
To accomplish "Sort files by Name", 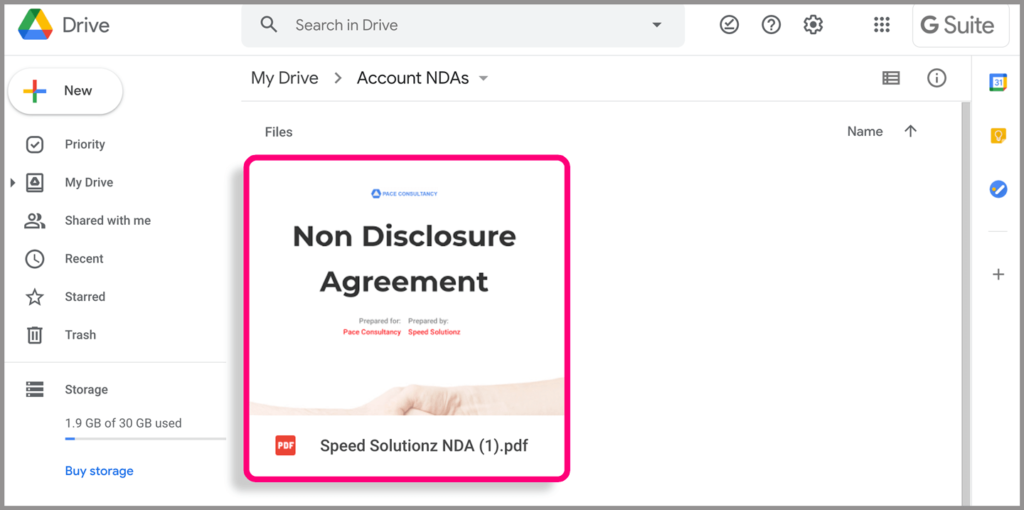I will (x=865, y=131).
